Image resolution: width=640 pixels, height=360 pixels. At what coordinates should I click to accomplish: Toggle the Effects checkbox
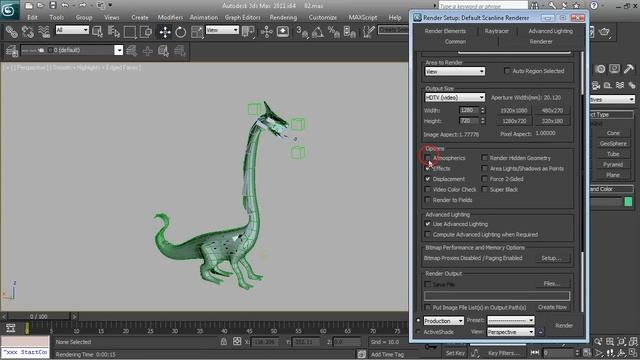(x=427, y=168)
